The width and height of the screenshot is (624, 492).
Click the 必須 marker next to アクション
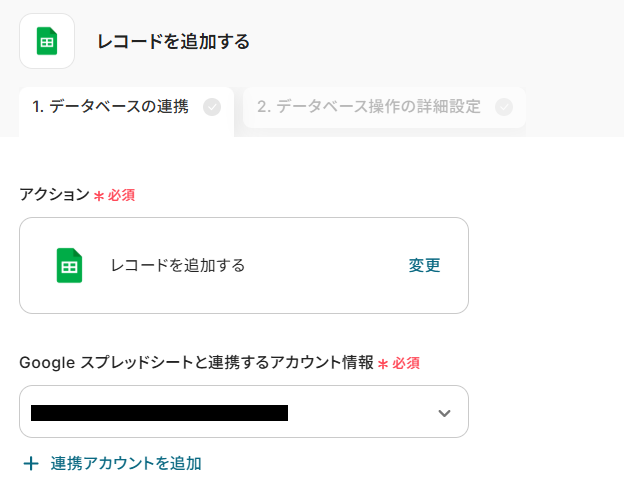121,195
